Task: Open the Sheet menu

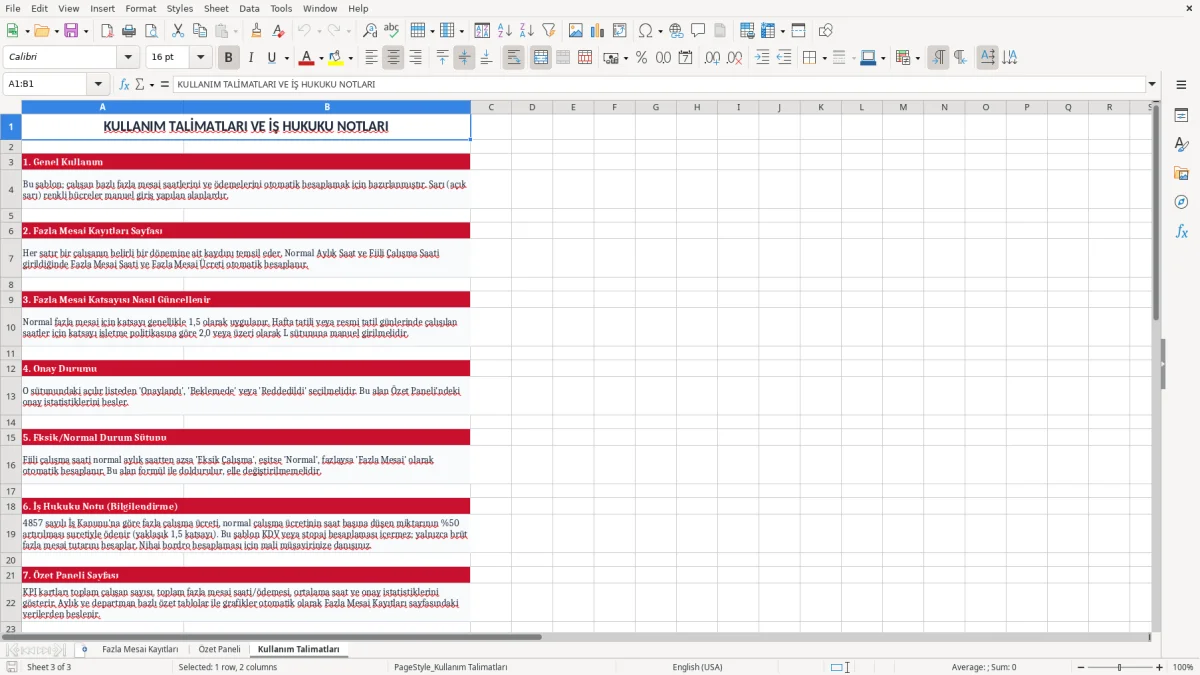Action: click(x=216, y=8)
